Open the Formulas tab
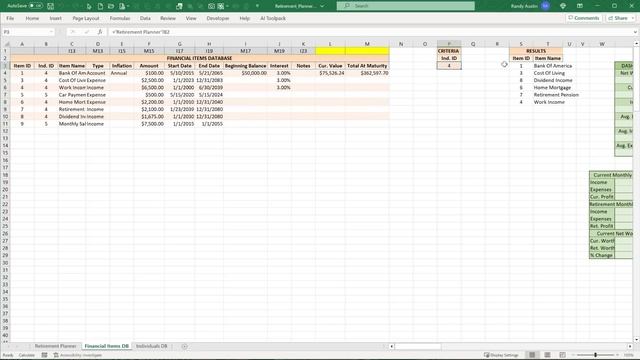The height and width of the screenshot is (360, 640). pyautogui.click(x=120, y=18)
